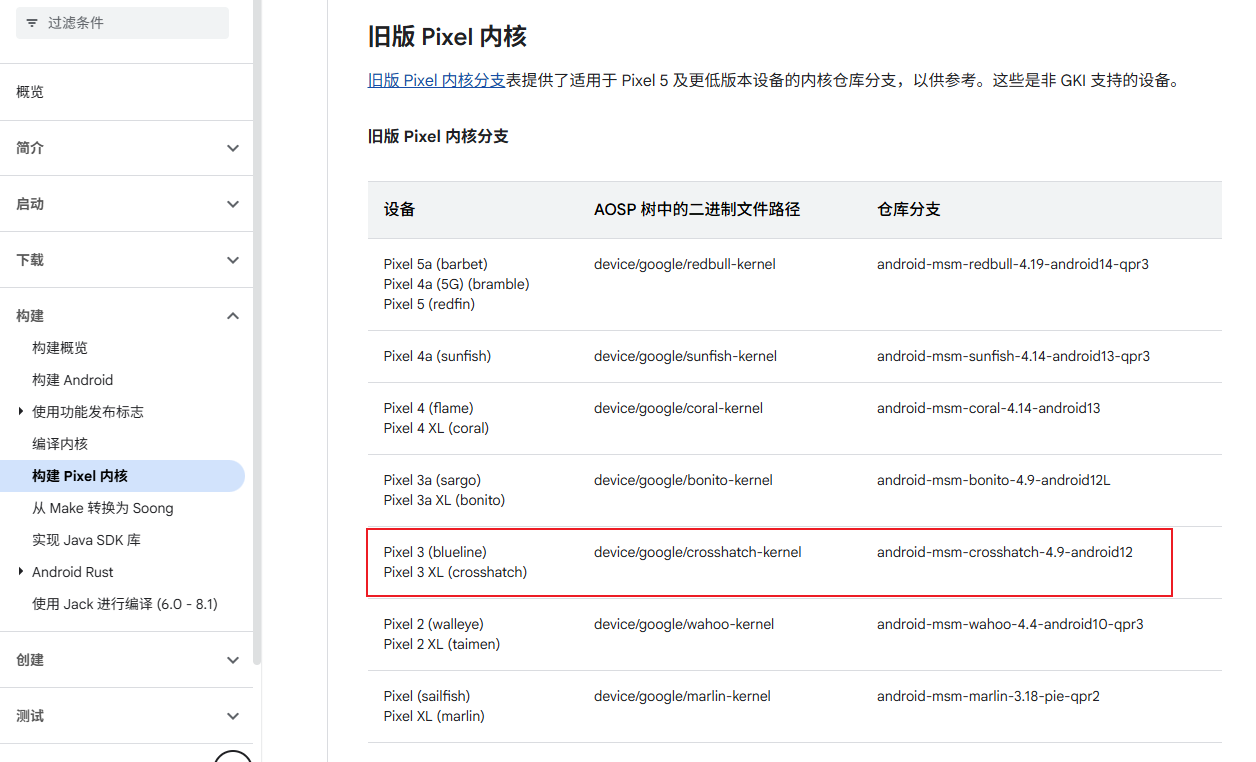1256x762 pixels.
Task: Click Pixel 3a (sargo) text
Action: (x=432, y=480)
